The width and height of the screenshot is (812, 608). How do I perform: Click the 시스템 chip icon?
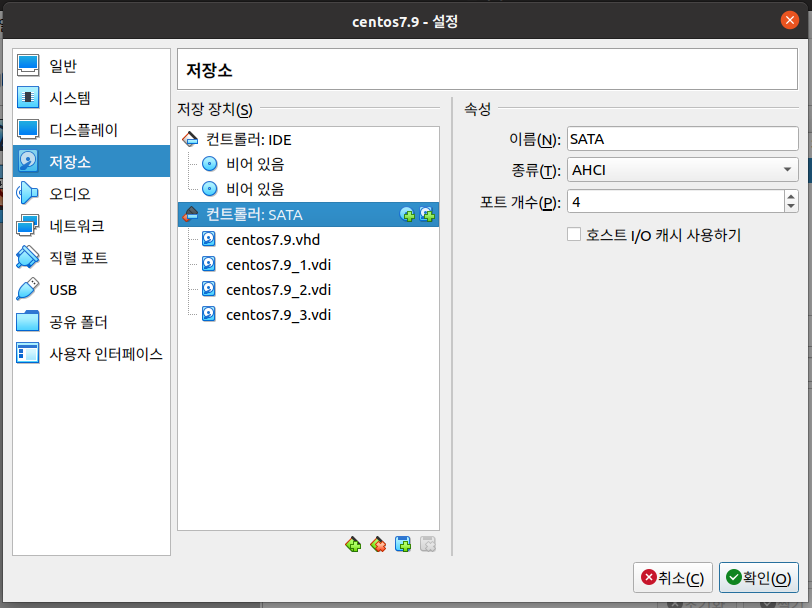pos(27,97)
